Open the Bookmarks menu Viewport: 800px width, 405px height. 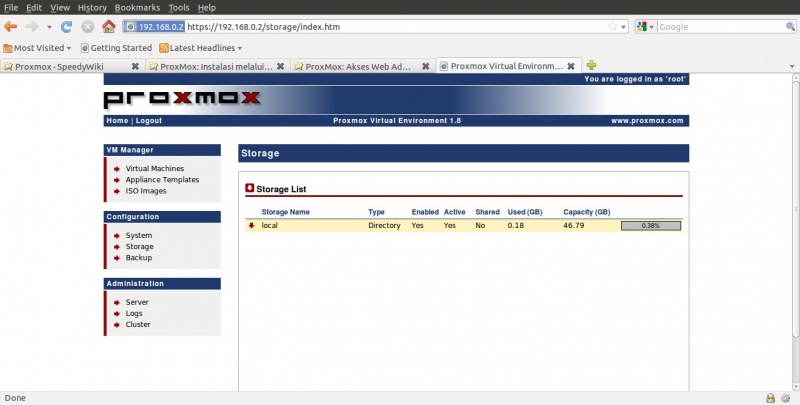tap(137, 8)
